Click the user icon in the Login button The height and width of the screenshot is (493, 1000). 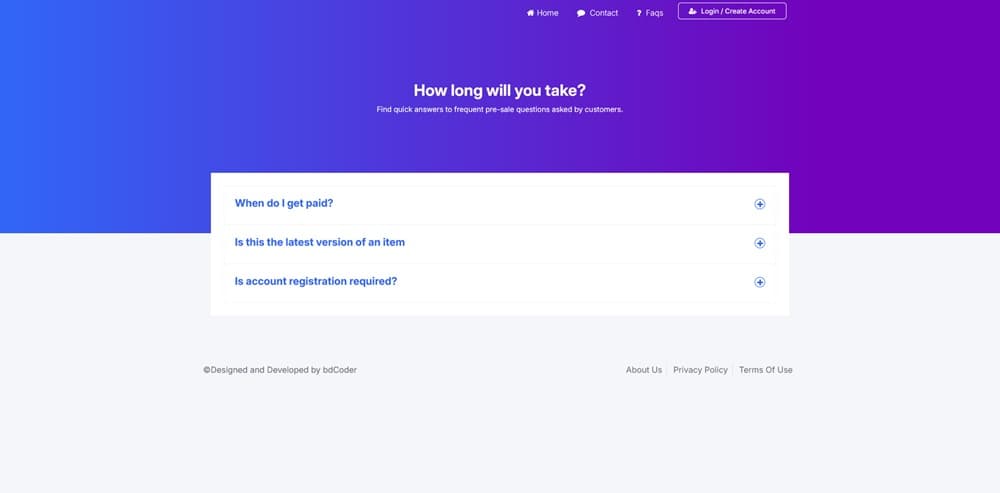pyautogui.click(x=693, y=11)
